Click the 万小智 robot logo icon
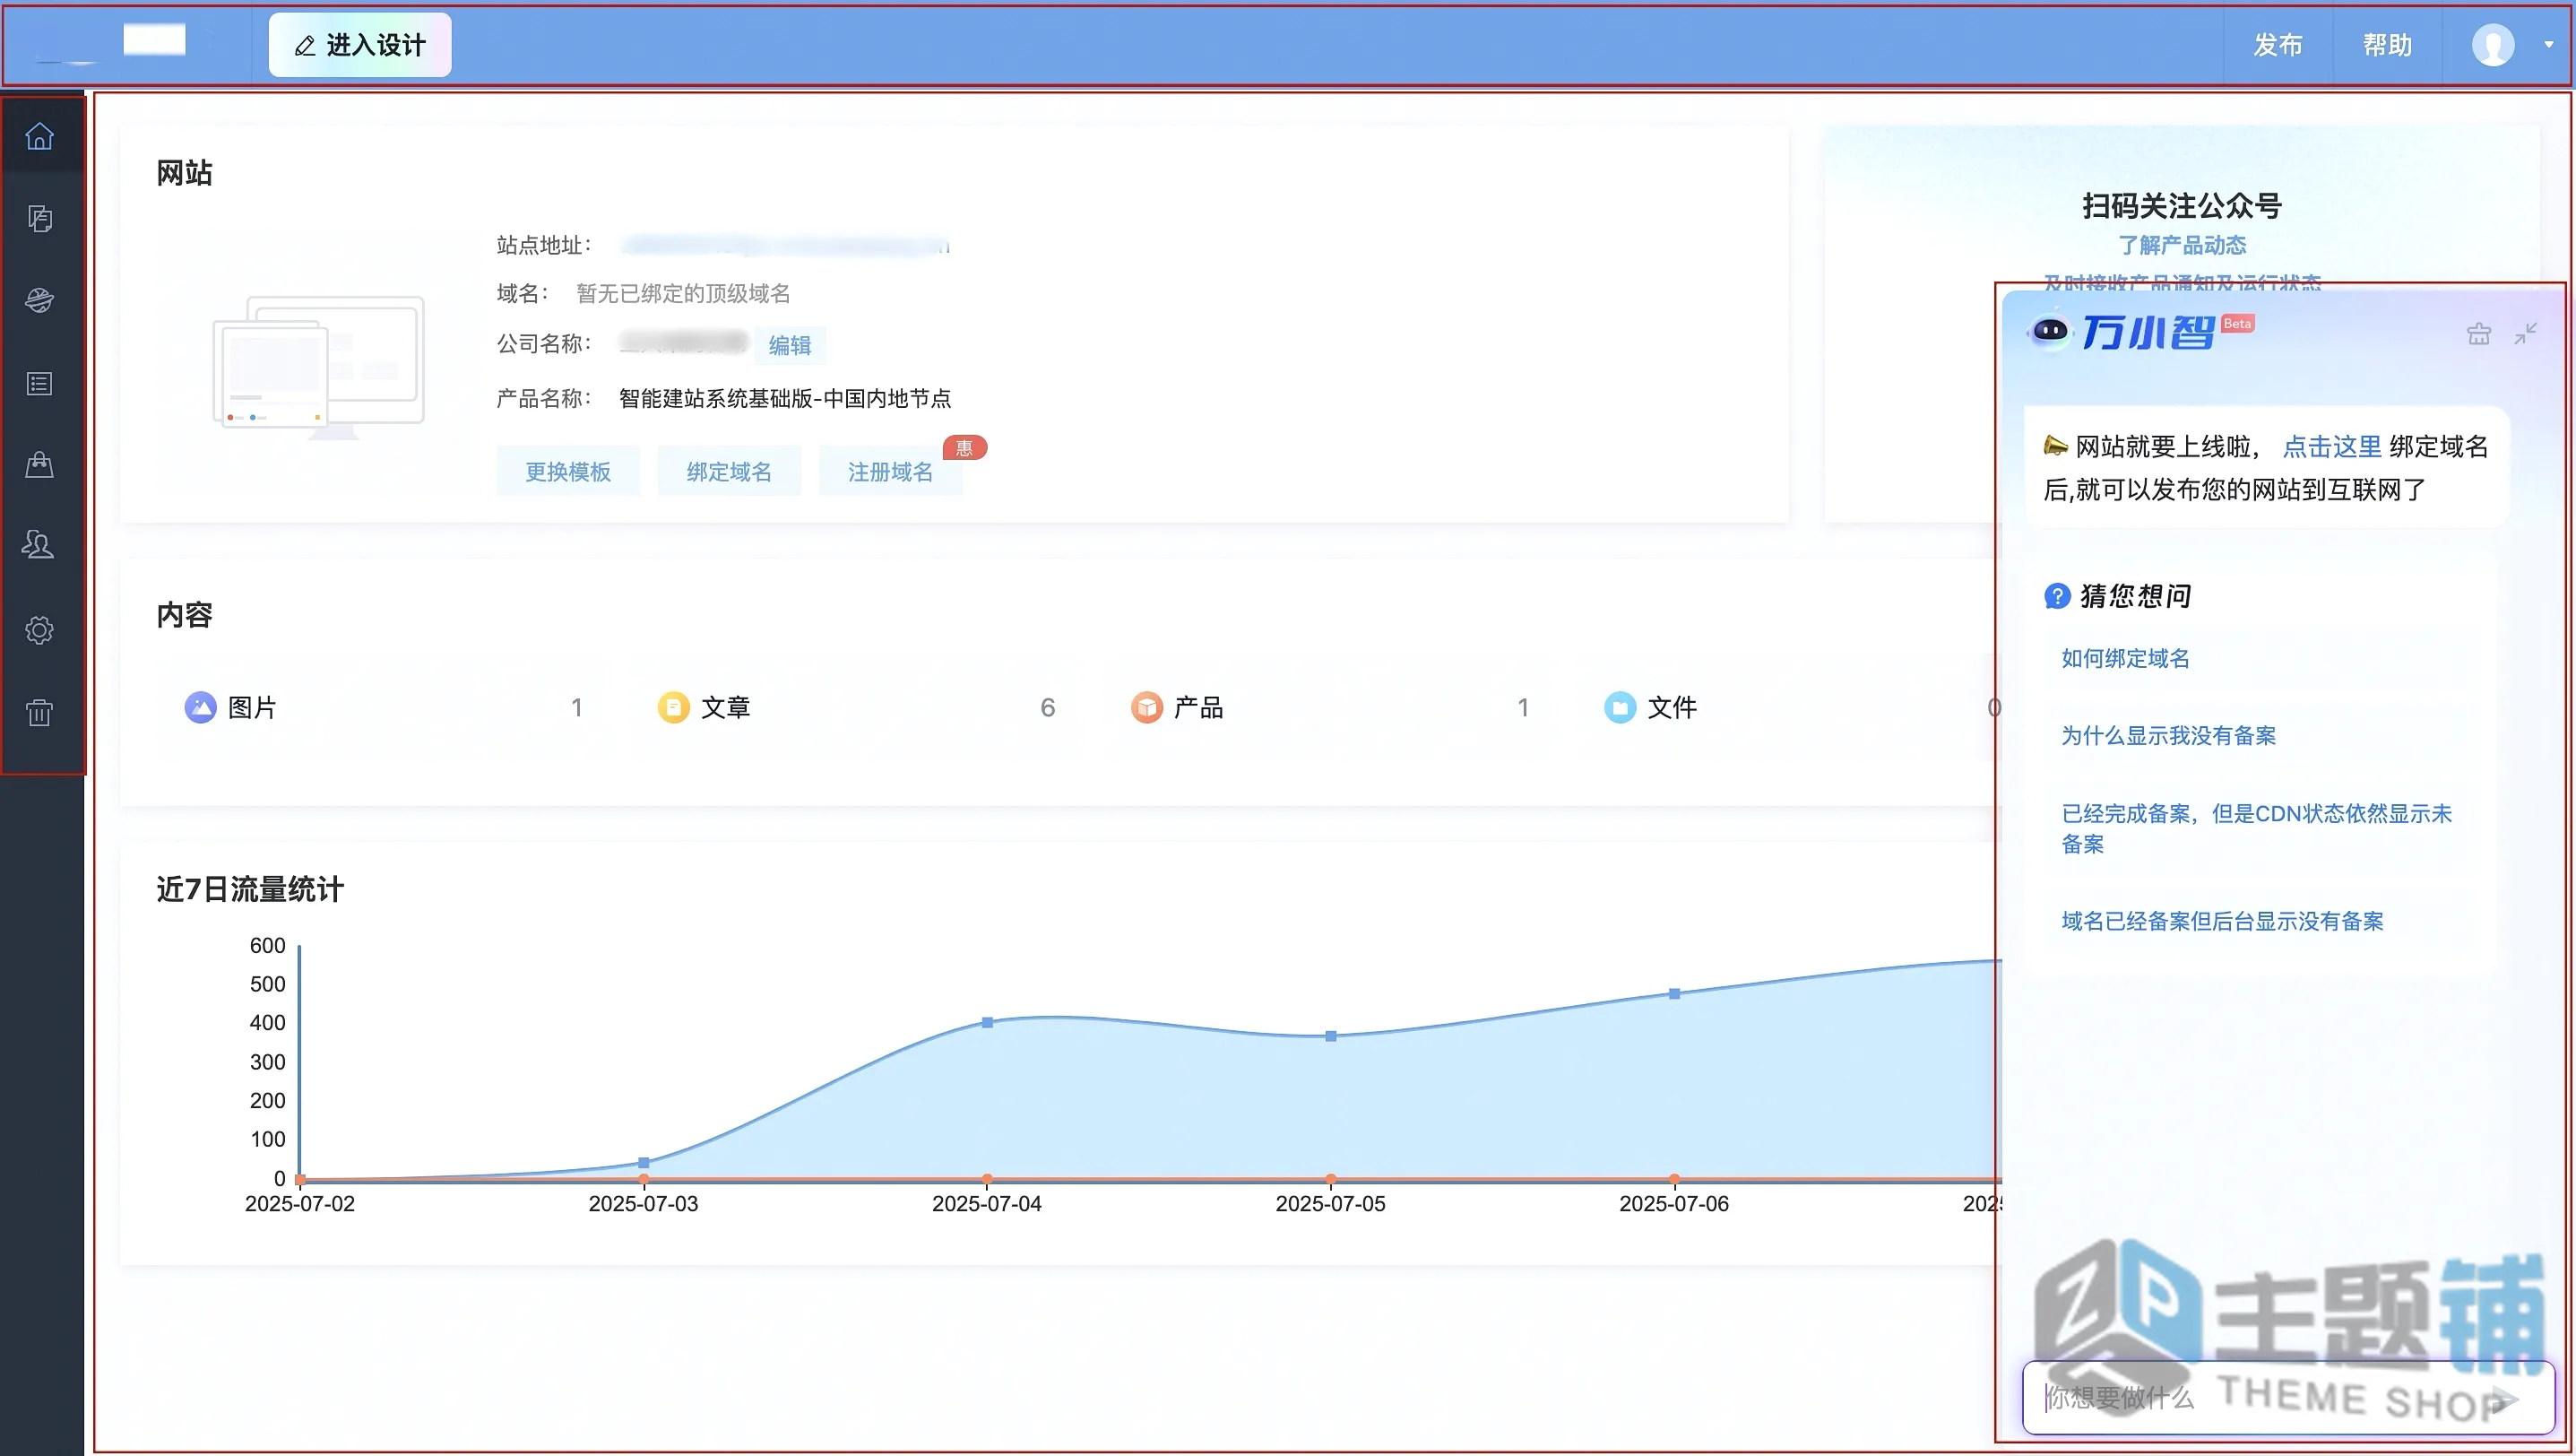 tap(2050, 330)
